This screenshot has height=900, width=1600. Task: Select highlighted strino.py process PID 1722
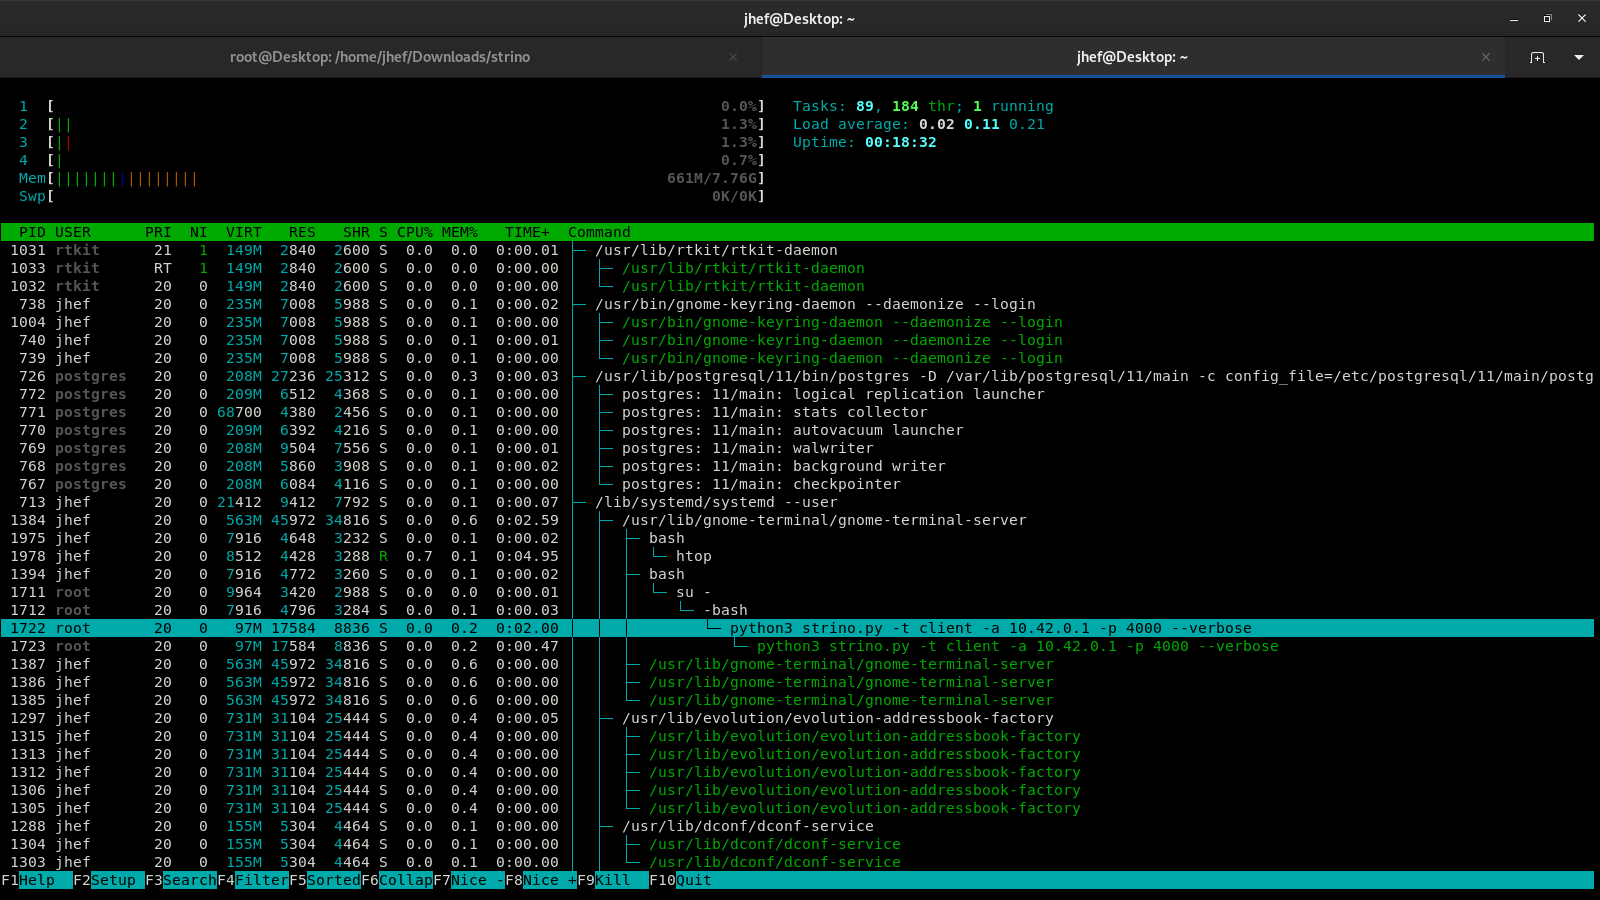[x=797, y=628]
